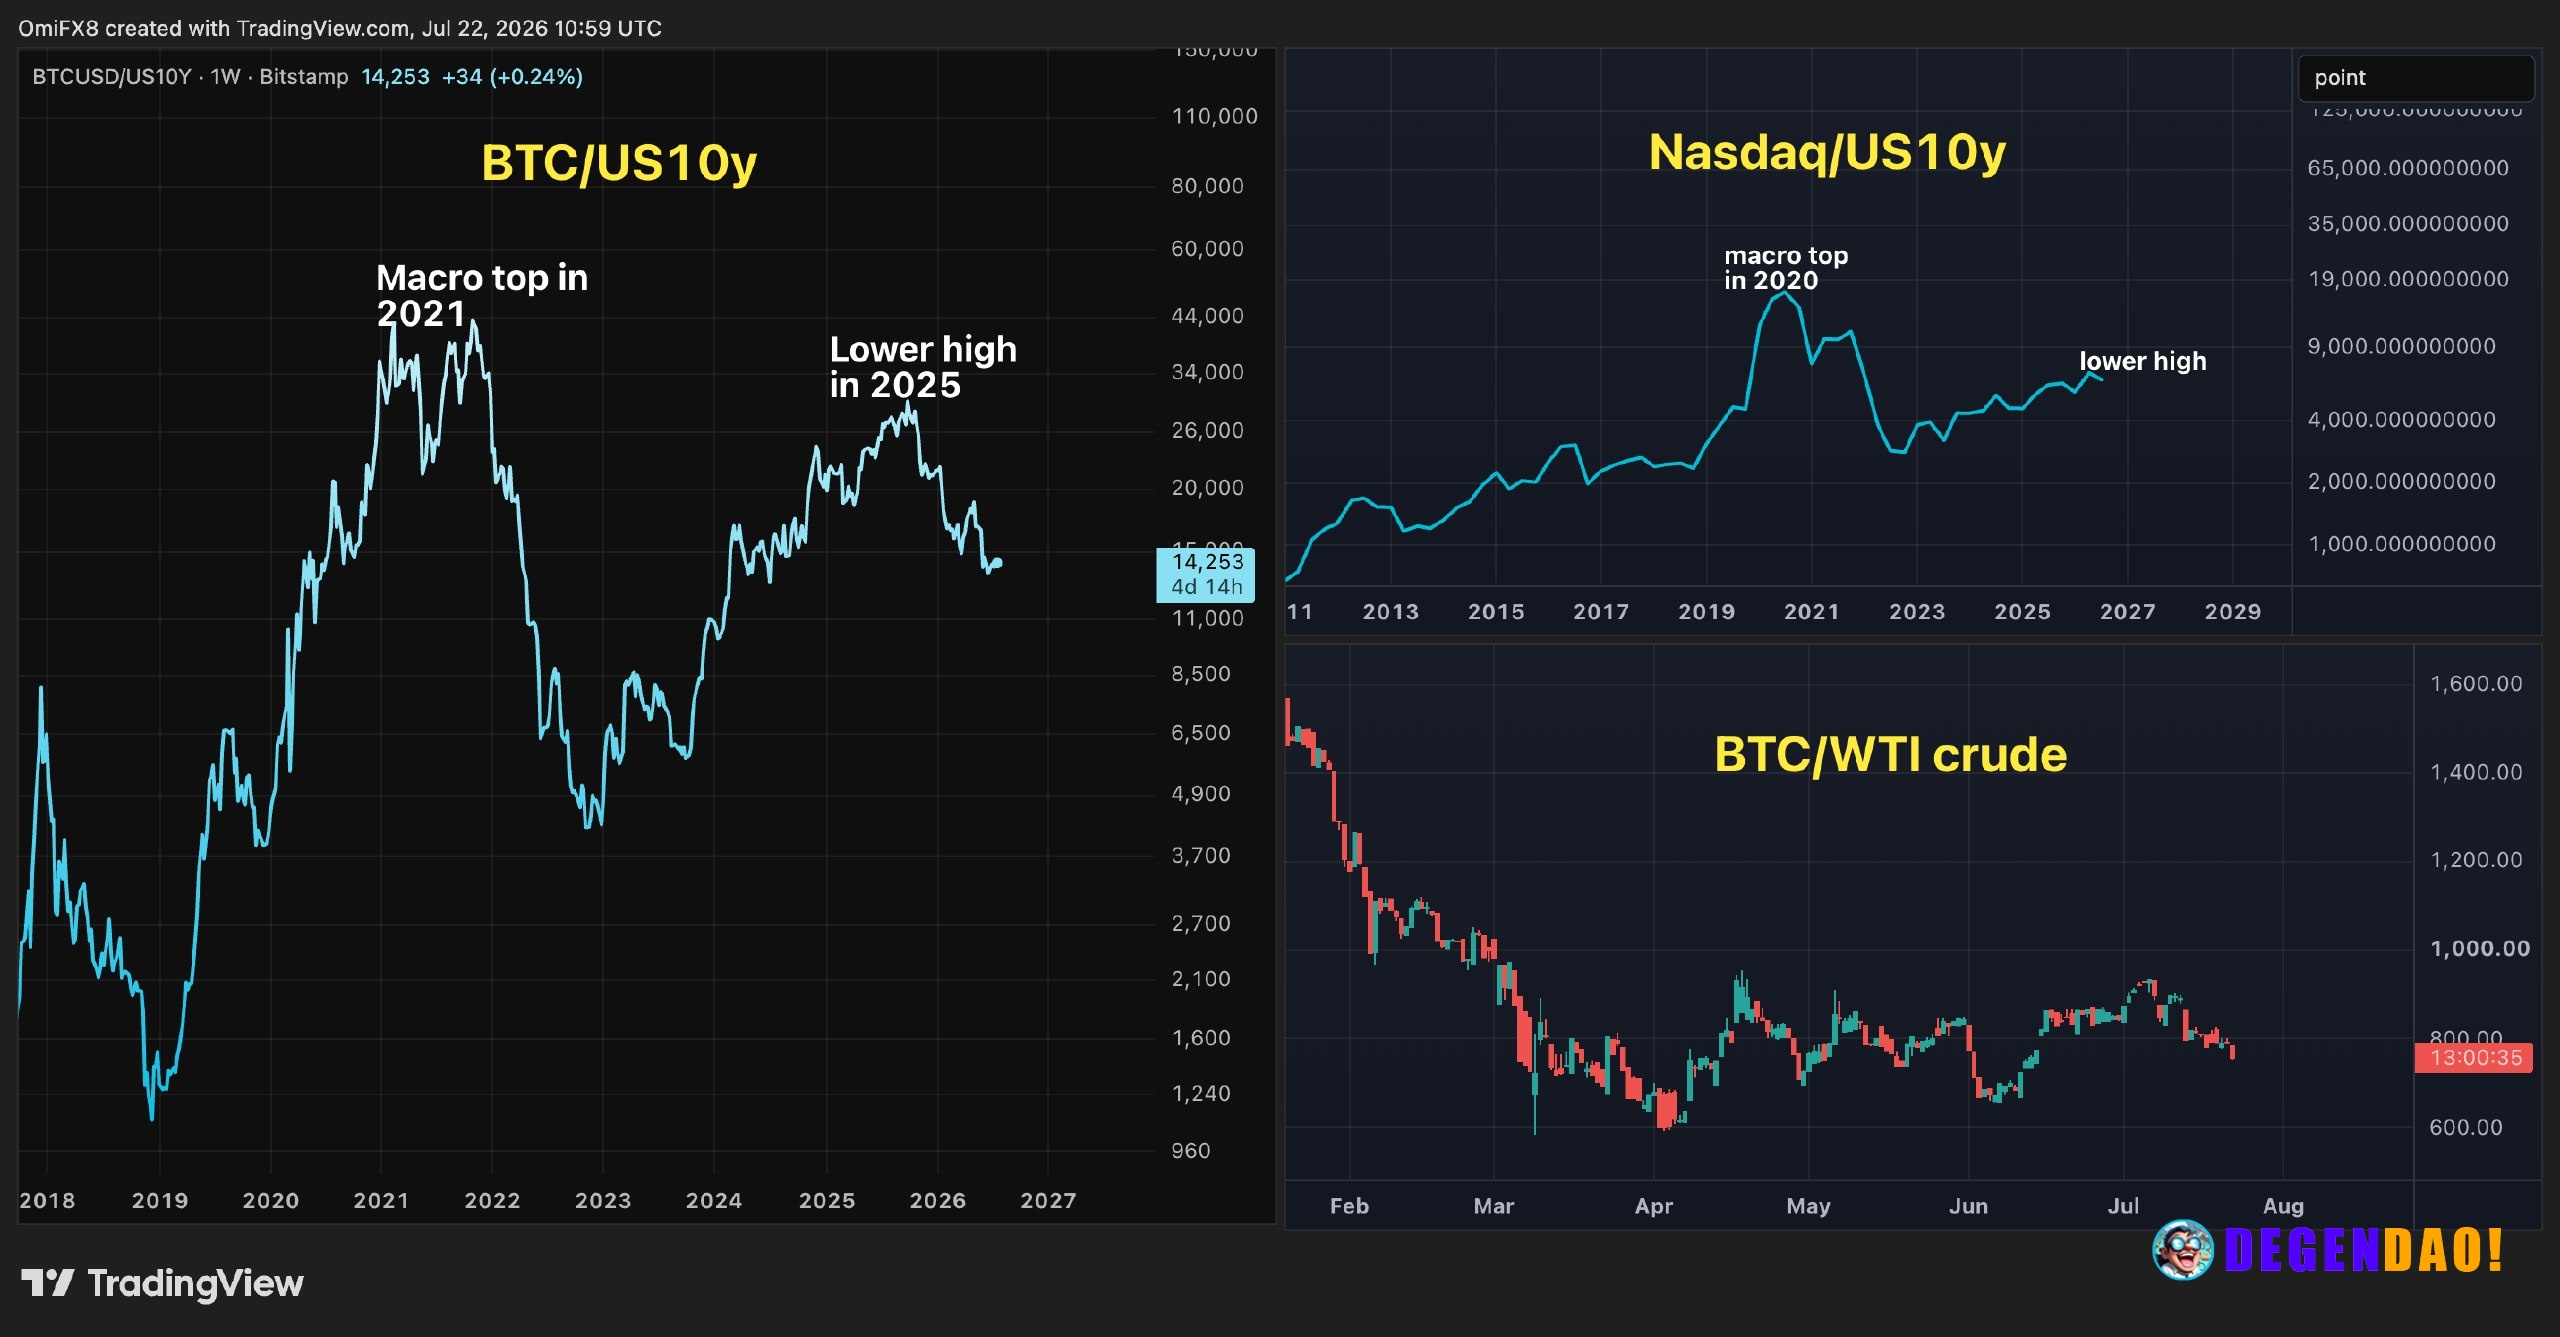Click the DegenDAO mascot avatar icon

click(2183, 1250)
